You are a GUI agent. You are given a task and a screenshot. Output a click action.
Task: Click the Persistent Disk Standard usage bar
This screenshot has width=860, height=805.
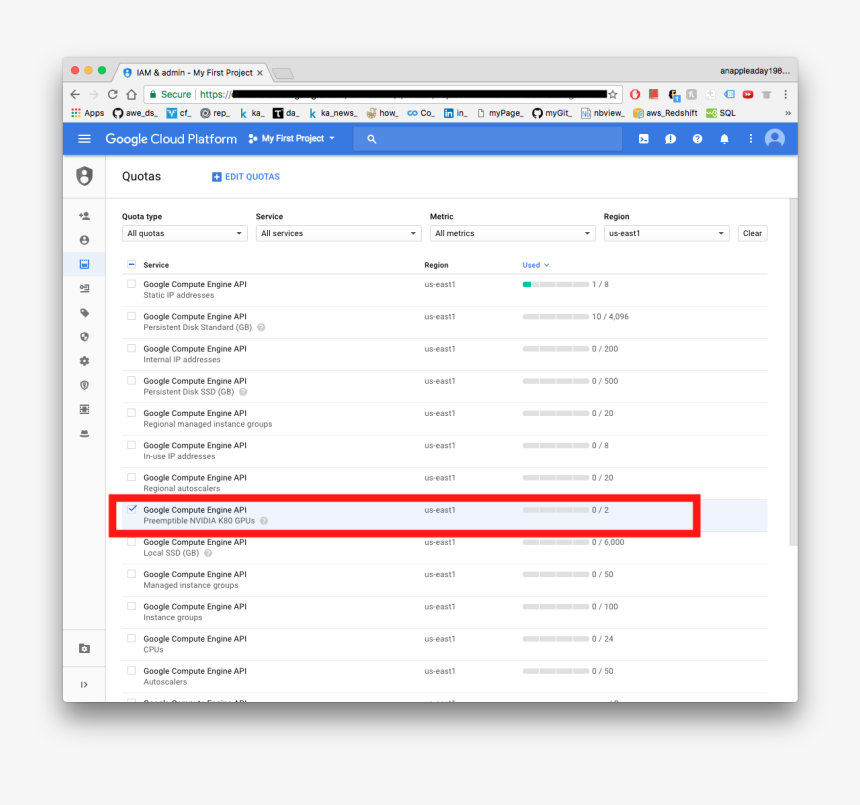pos(556,317)
